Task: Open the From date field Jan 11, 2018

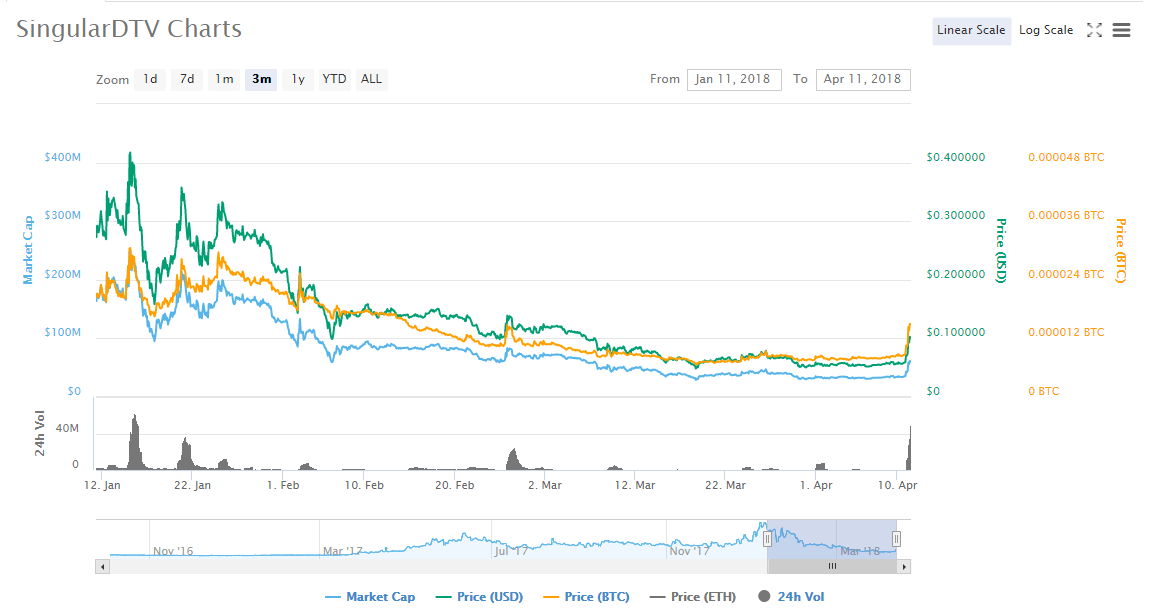Action: pos(733,79)
